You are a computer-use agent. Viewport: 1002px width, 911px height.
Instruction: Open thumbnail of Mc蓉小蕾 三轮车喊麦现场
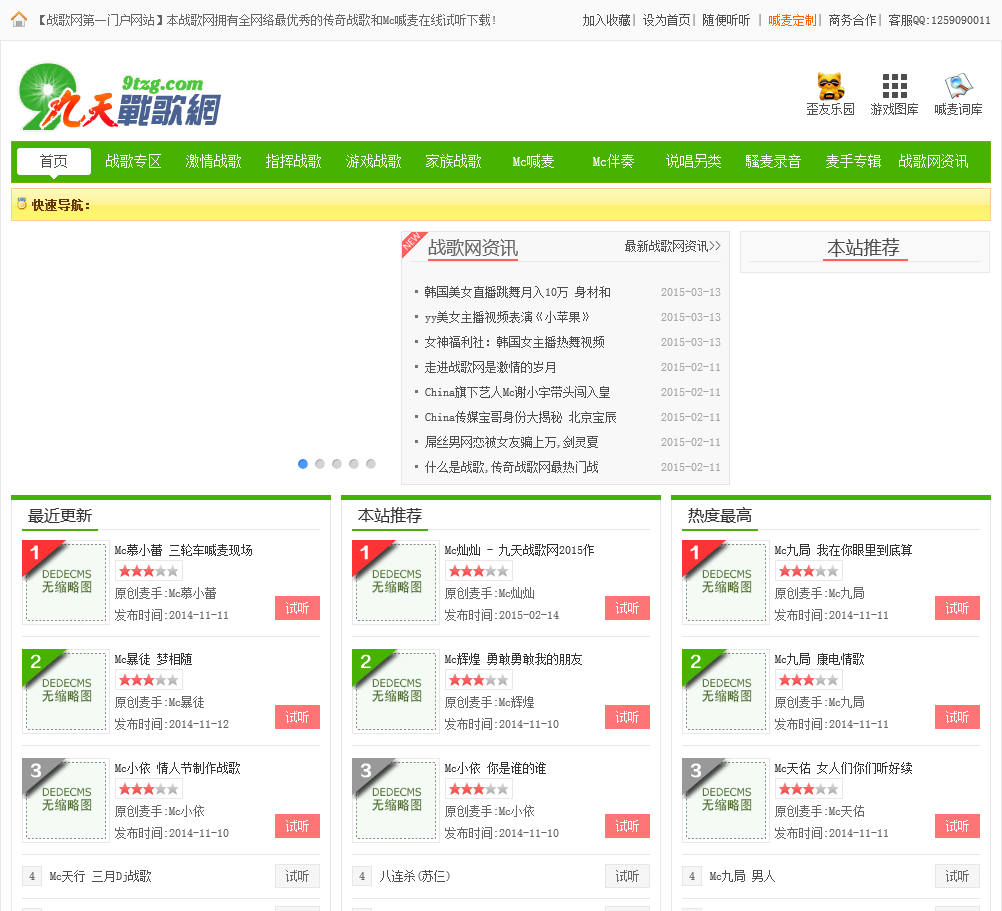tap(65, 582)
